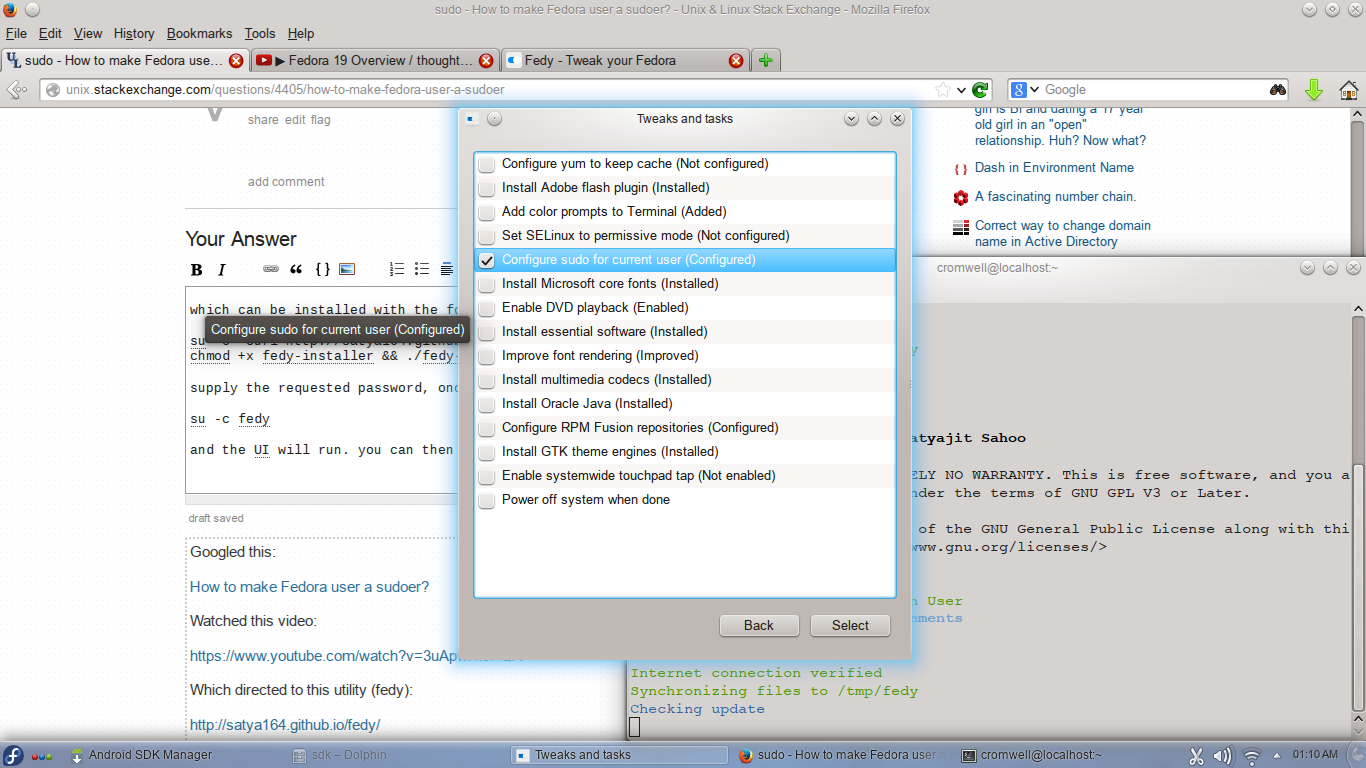
Task: Open the URL bar history dropdown arrow
Action: tap(961, 90)
